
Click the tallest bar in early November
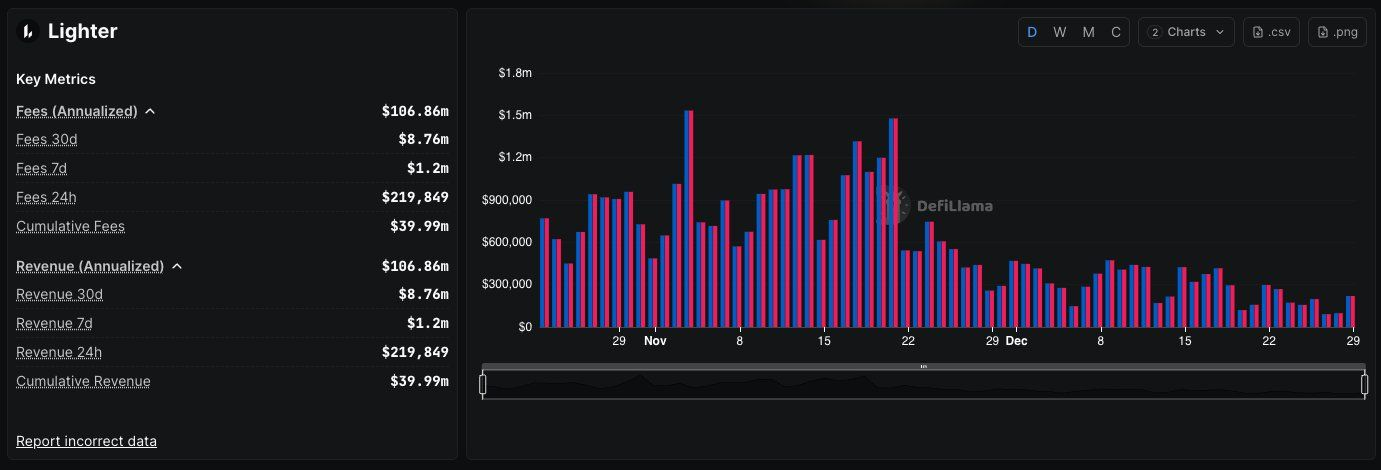(x=688, y=218)
